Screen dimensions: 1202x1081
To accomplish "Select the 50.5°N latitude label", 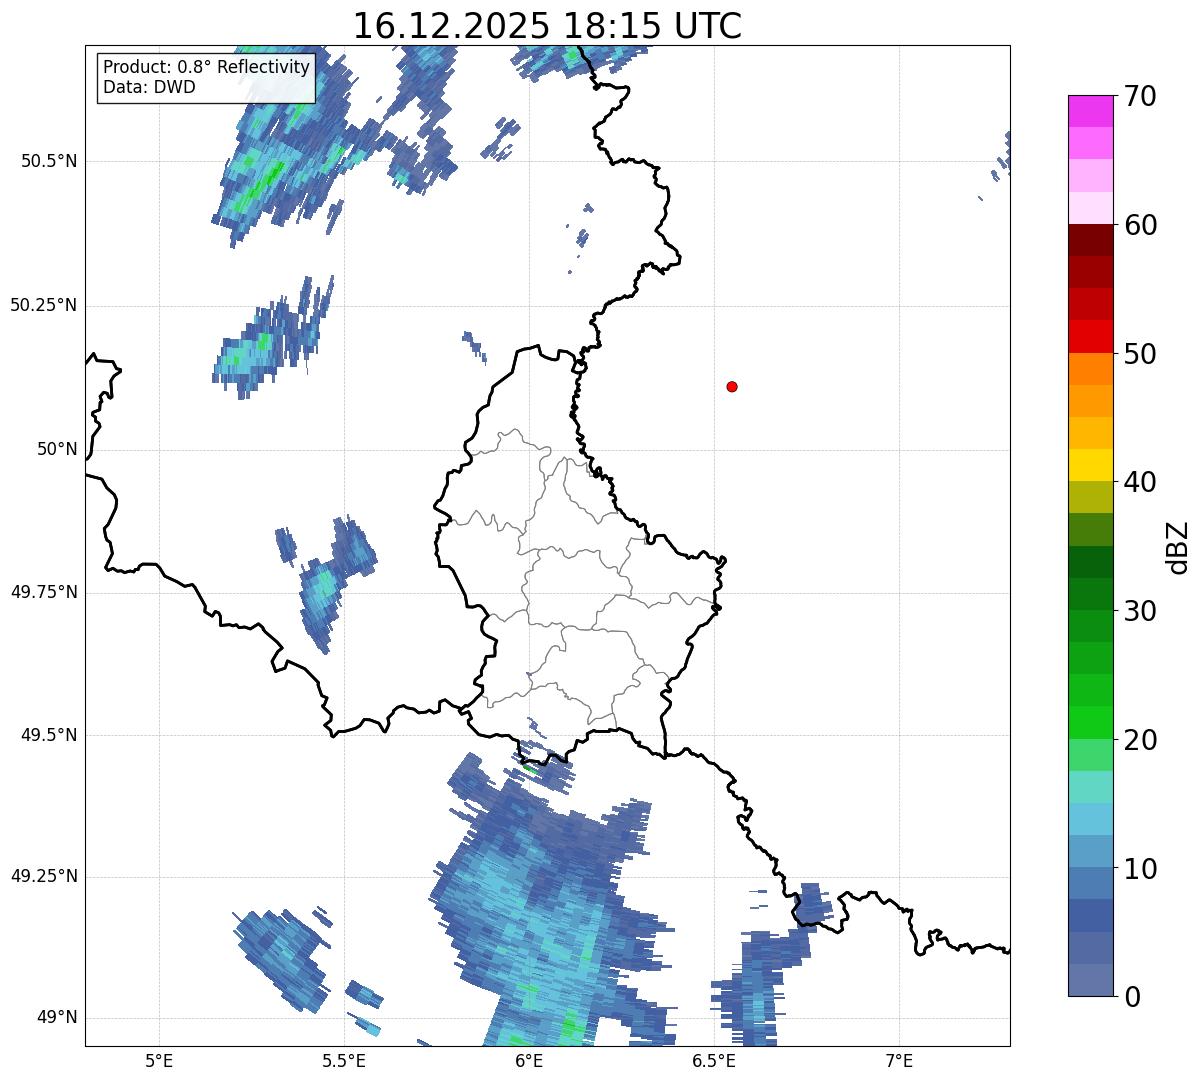I will coord(49,161).
